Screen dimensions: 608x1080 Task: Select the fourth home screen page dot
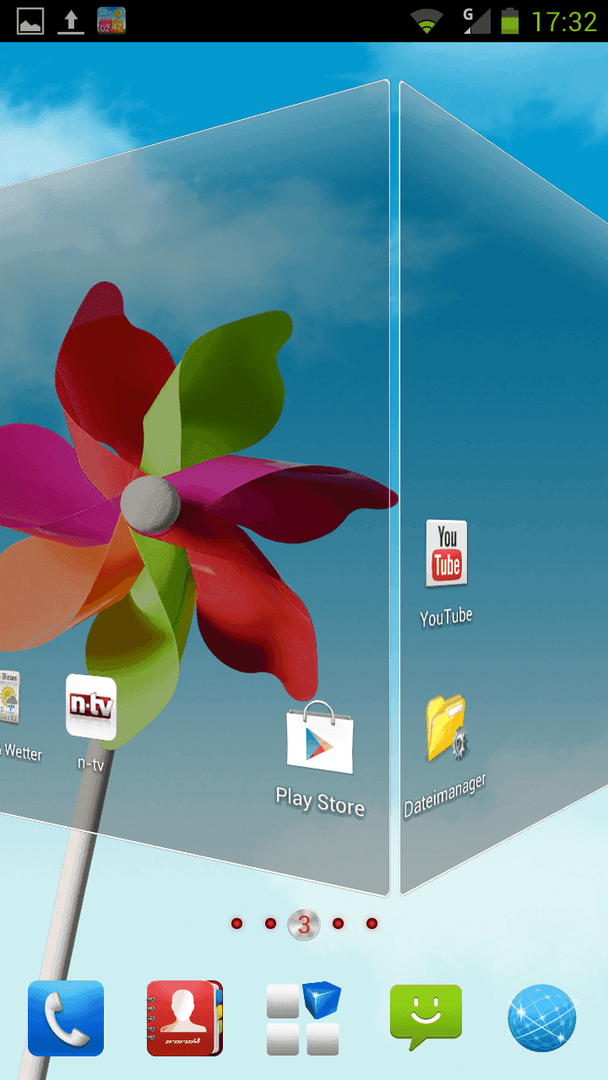(x=338, y=923)
